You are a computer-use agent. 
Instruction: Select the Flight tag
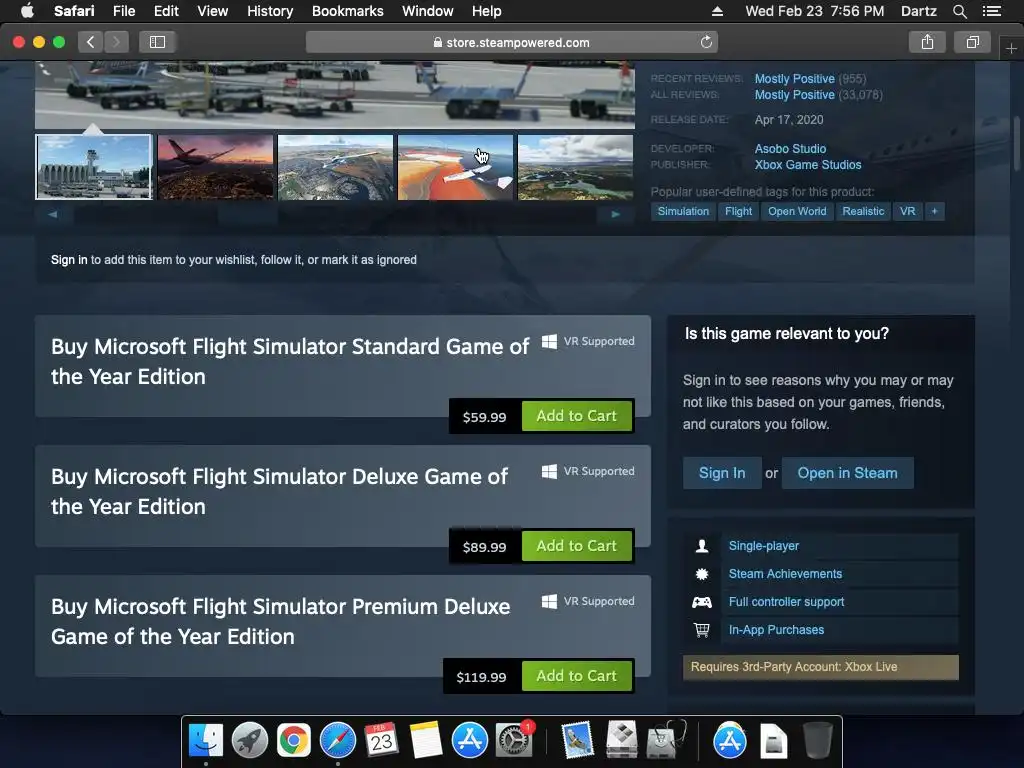pos(739,212)
